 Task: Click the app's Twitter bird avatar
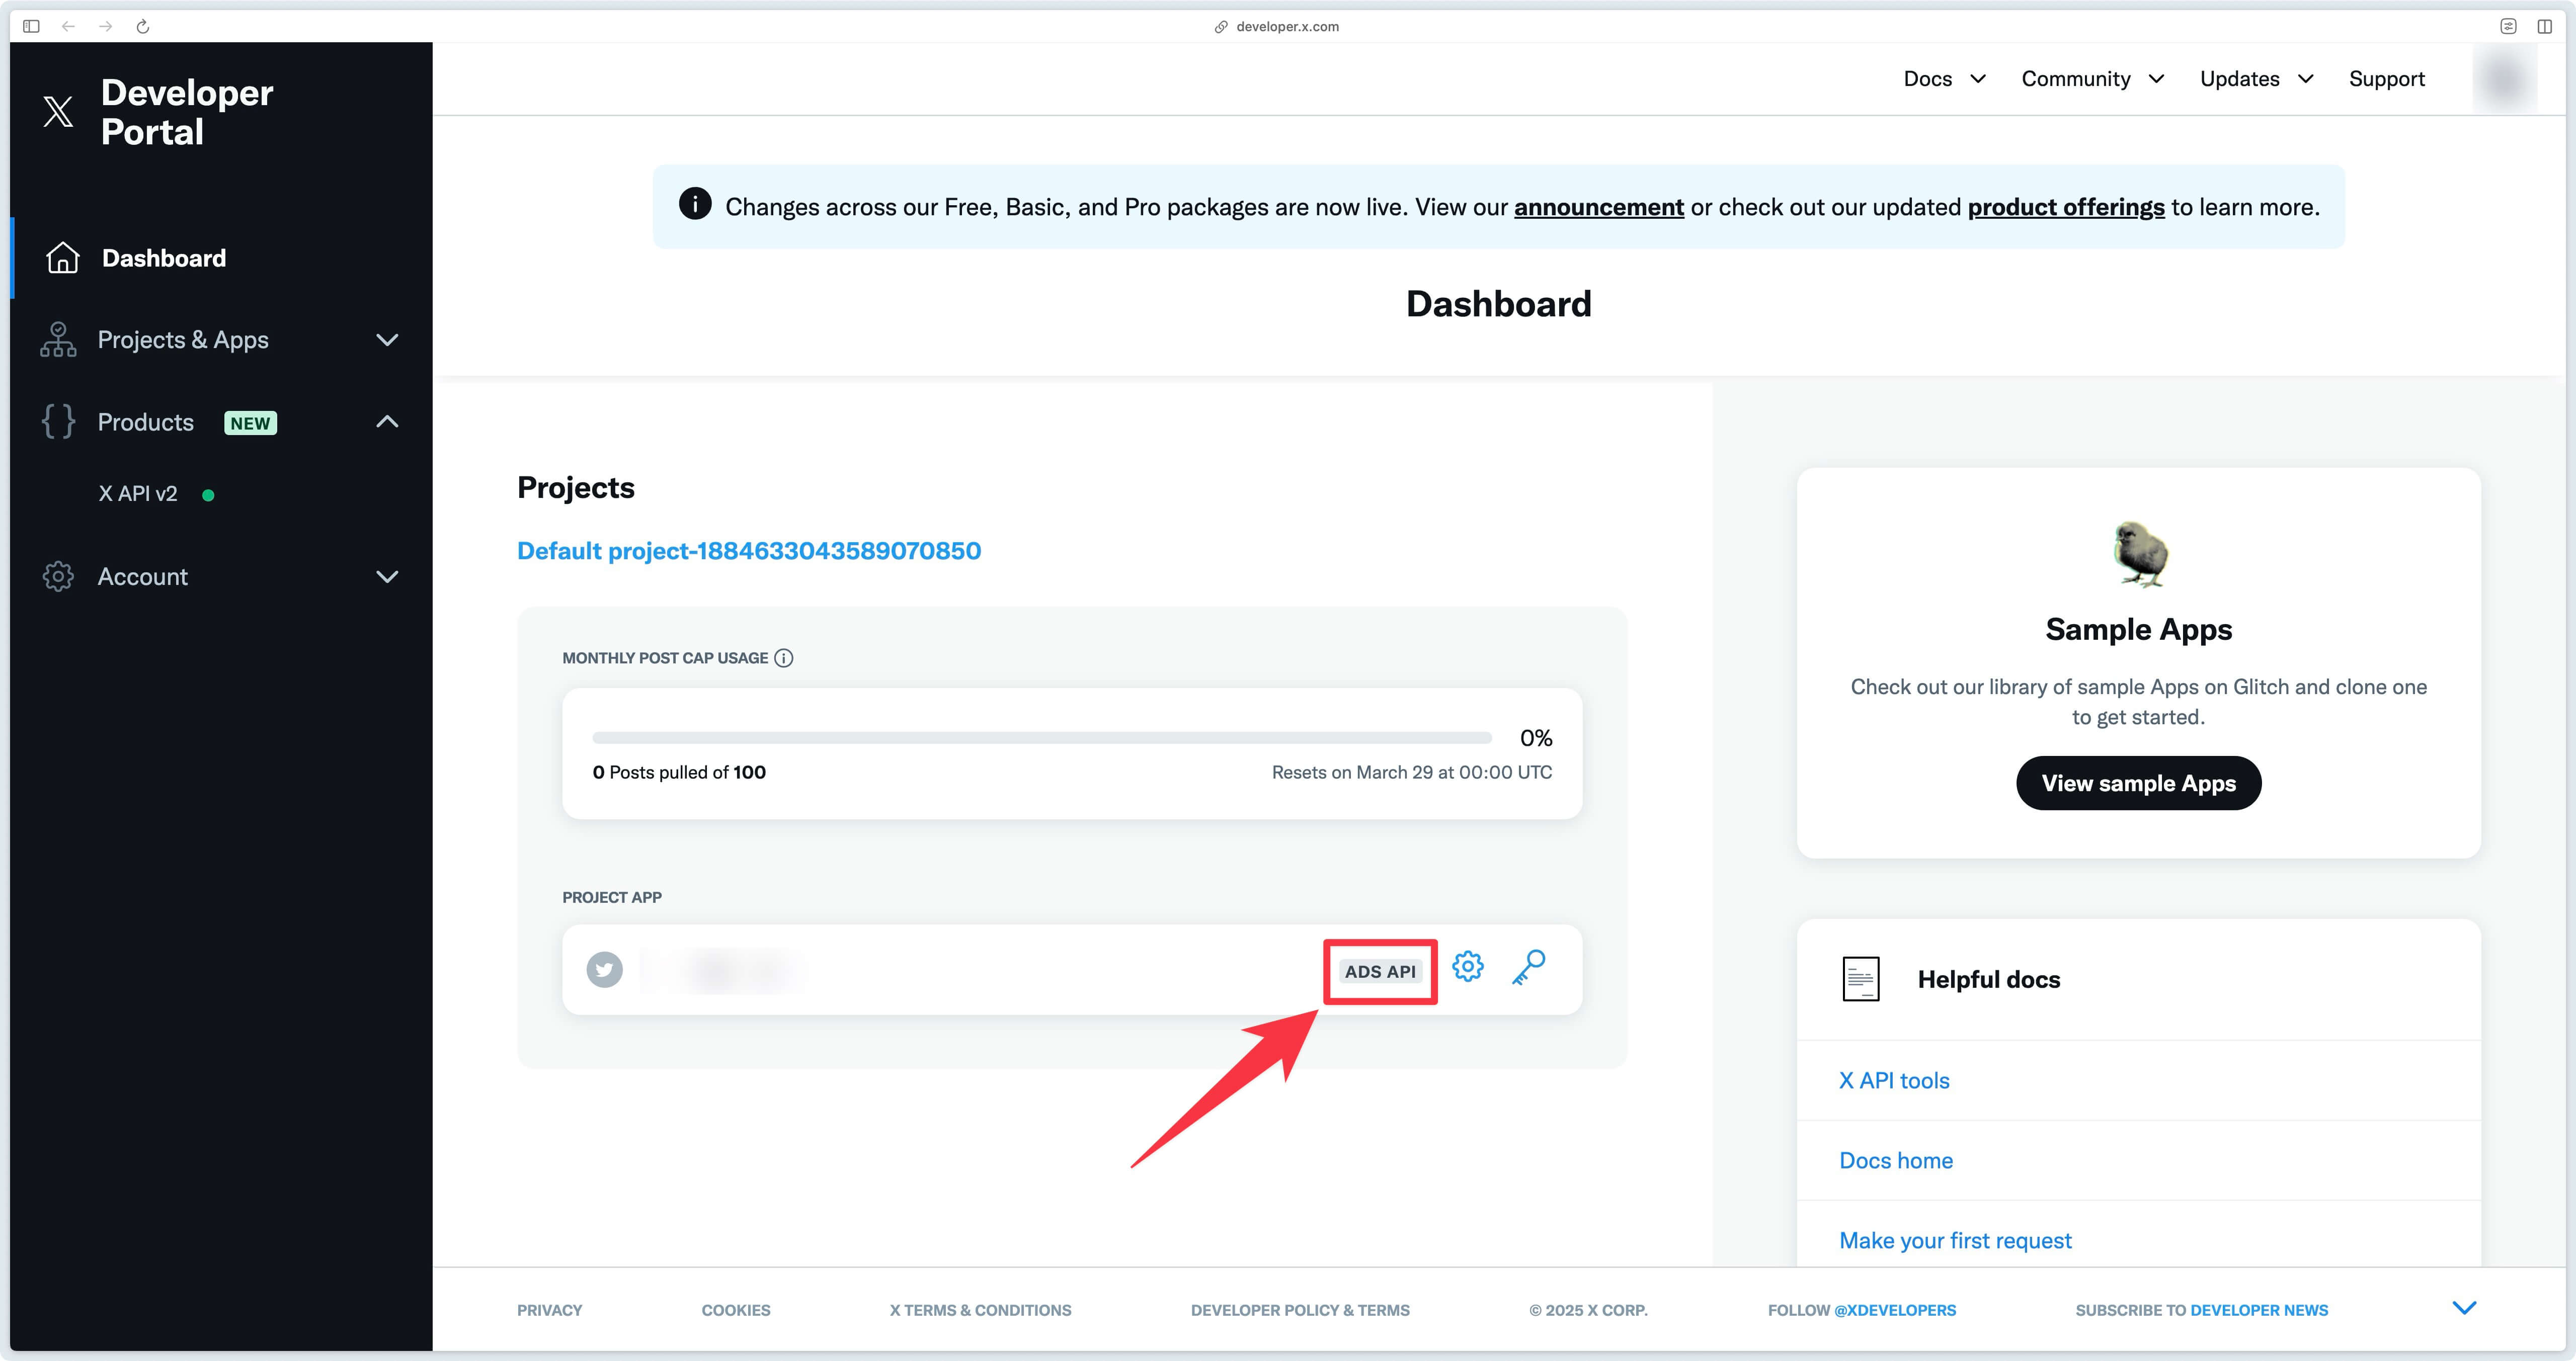(x=604, y=969)
